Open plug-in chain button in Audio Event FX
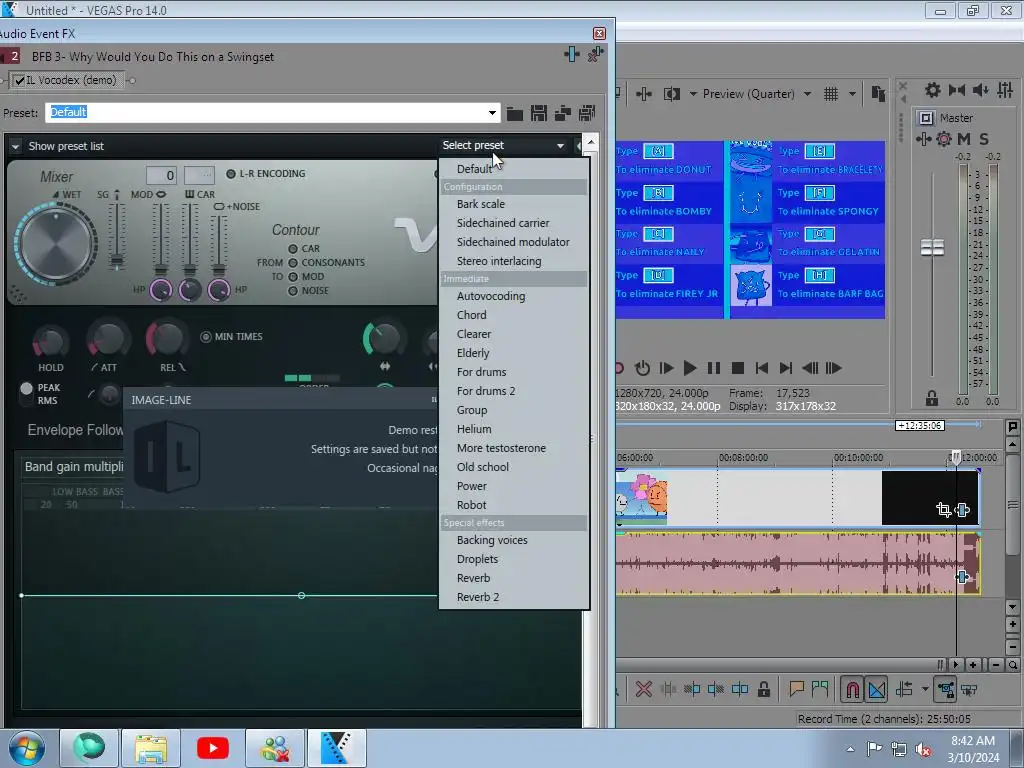Viewport: 1024px width, 768px height. 571,55
